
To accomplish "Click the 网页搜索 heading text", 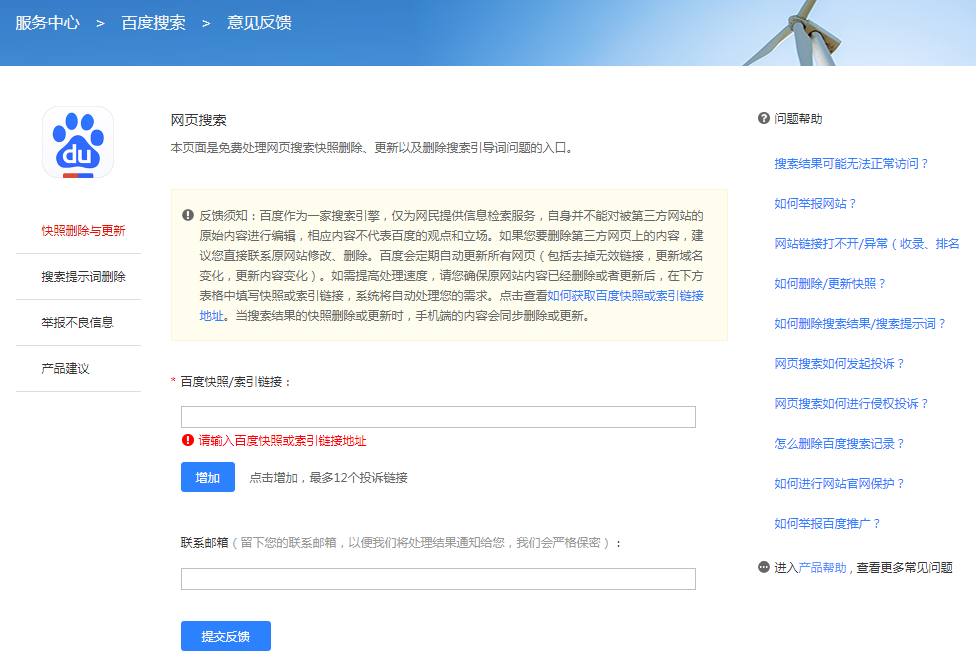I will [x=199, y=120].
